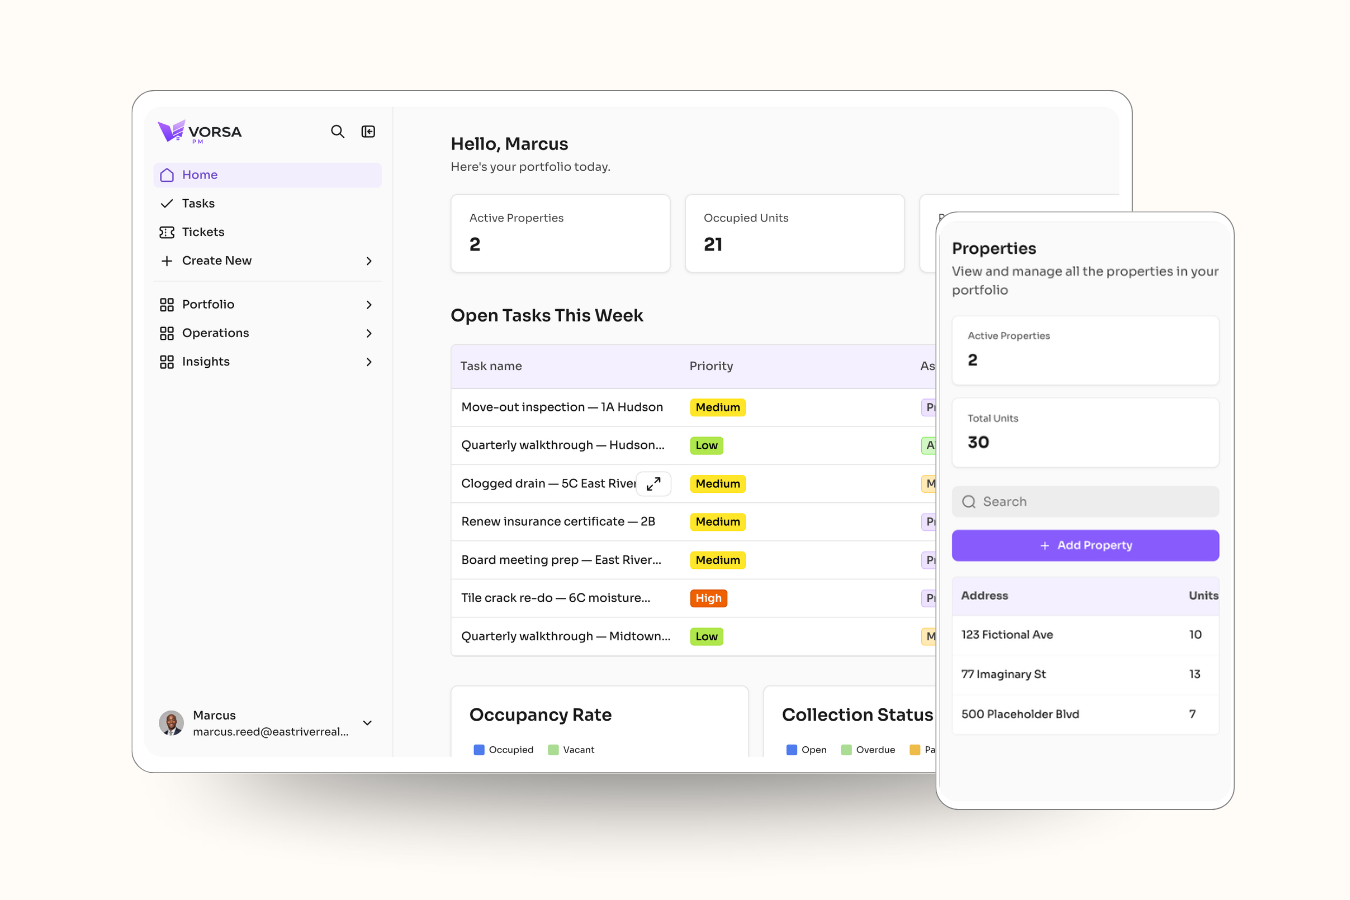The image size is (1350, 900).
Task: Click the blue Open legend swatch
Action: [792, 750]
